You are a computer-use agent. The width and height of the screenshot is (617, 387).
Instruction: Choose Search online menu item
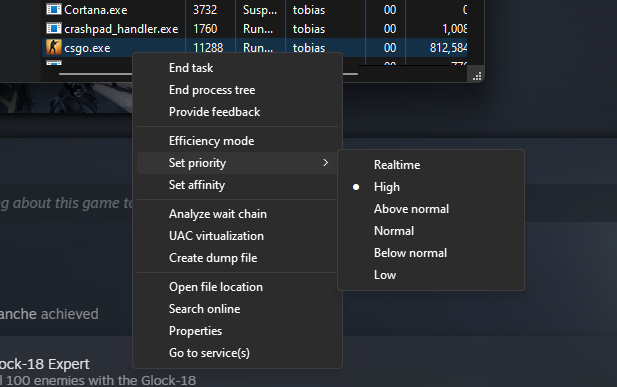[x=204, y=309]
